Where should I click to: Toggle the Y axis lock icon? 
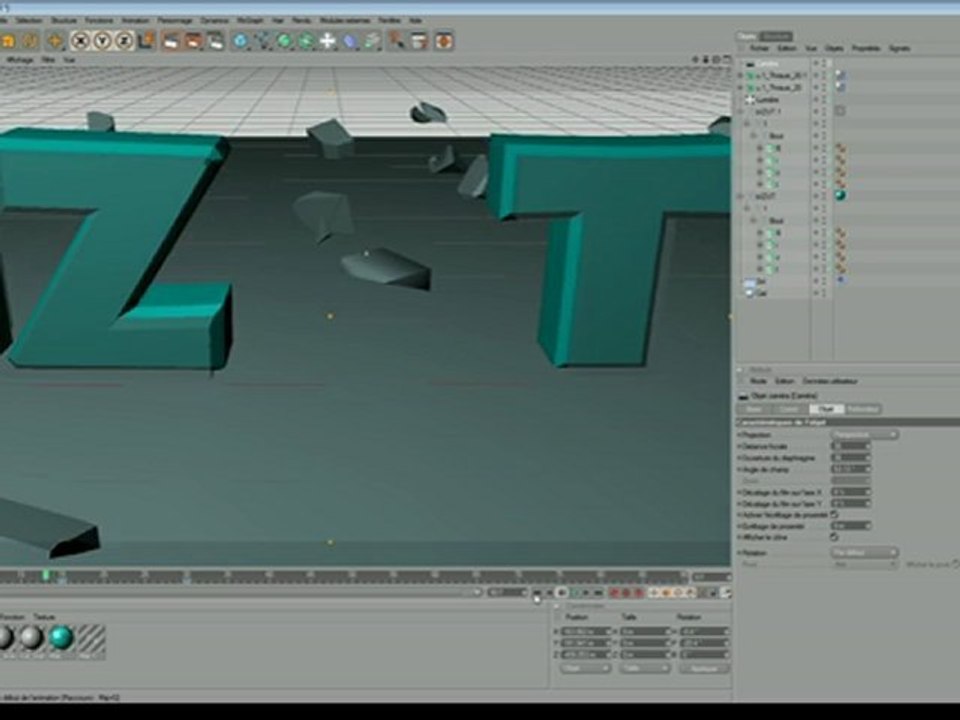(x=102, y=41)
